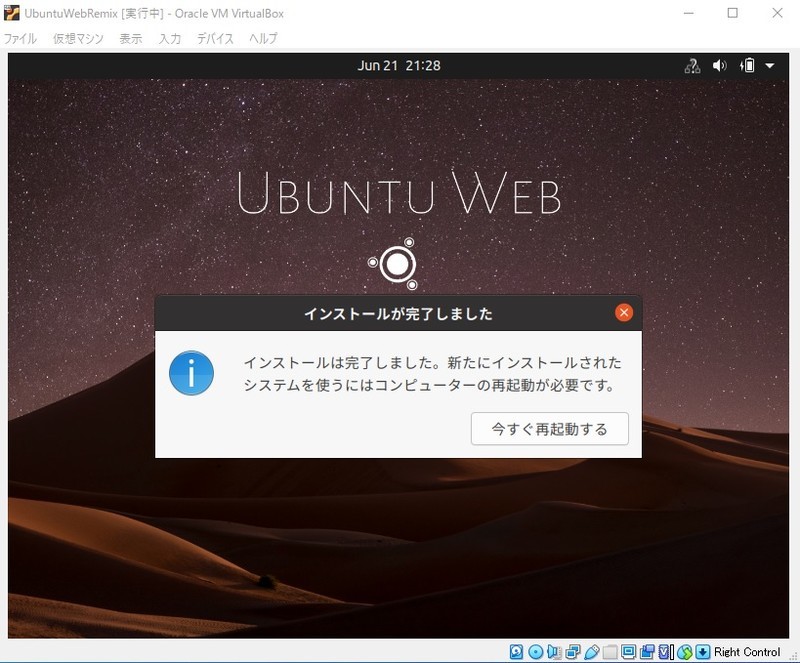
Task: Click the battery icon in the Ubuntu top bar
Action: pyautogui.click(x=747, y=65)
